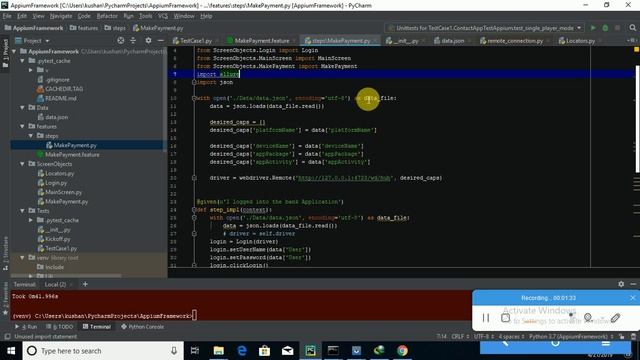Image resolution: width=640 pixels, height=360 pixels.
Task: Change CRLF line separator in status bar
Action: [x=461, y=336]
